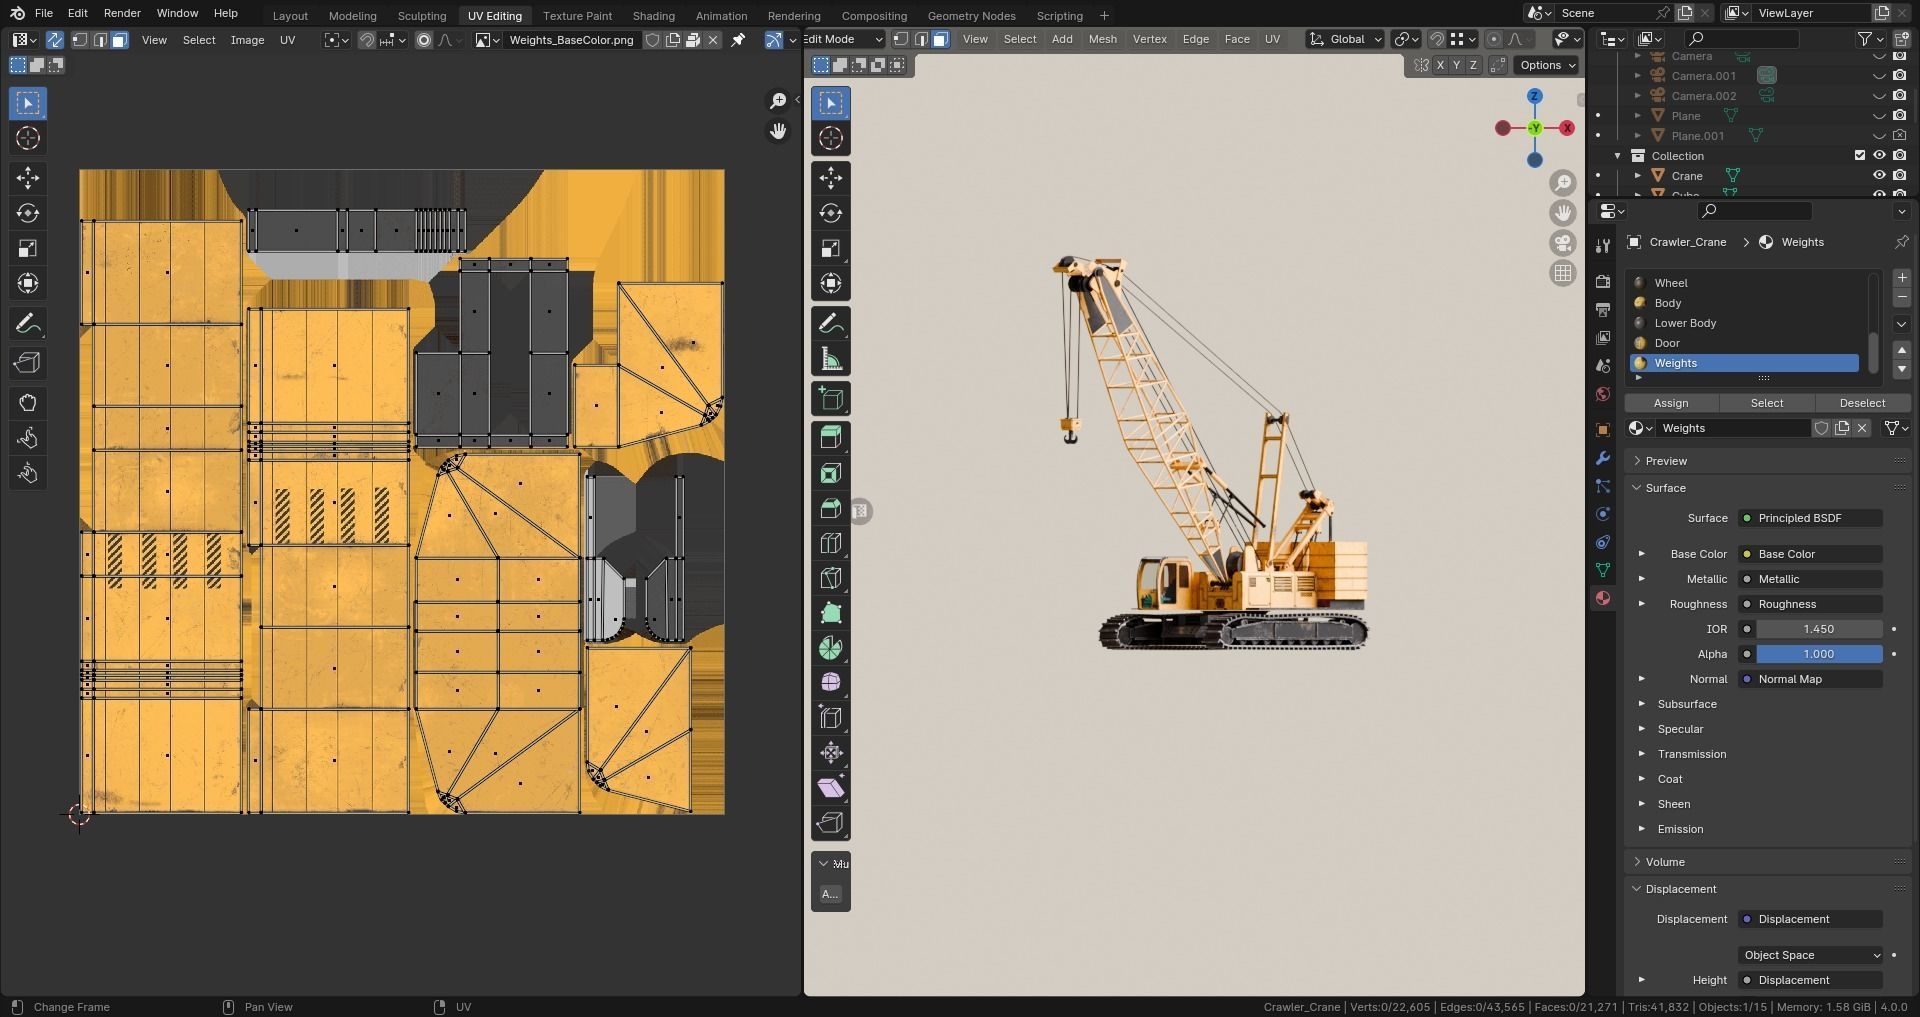Select the Loop Cut tool
This screenshot has height=1017, width=1920.
point(831,543)
